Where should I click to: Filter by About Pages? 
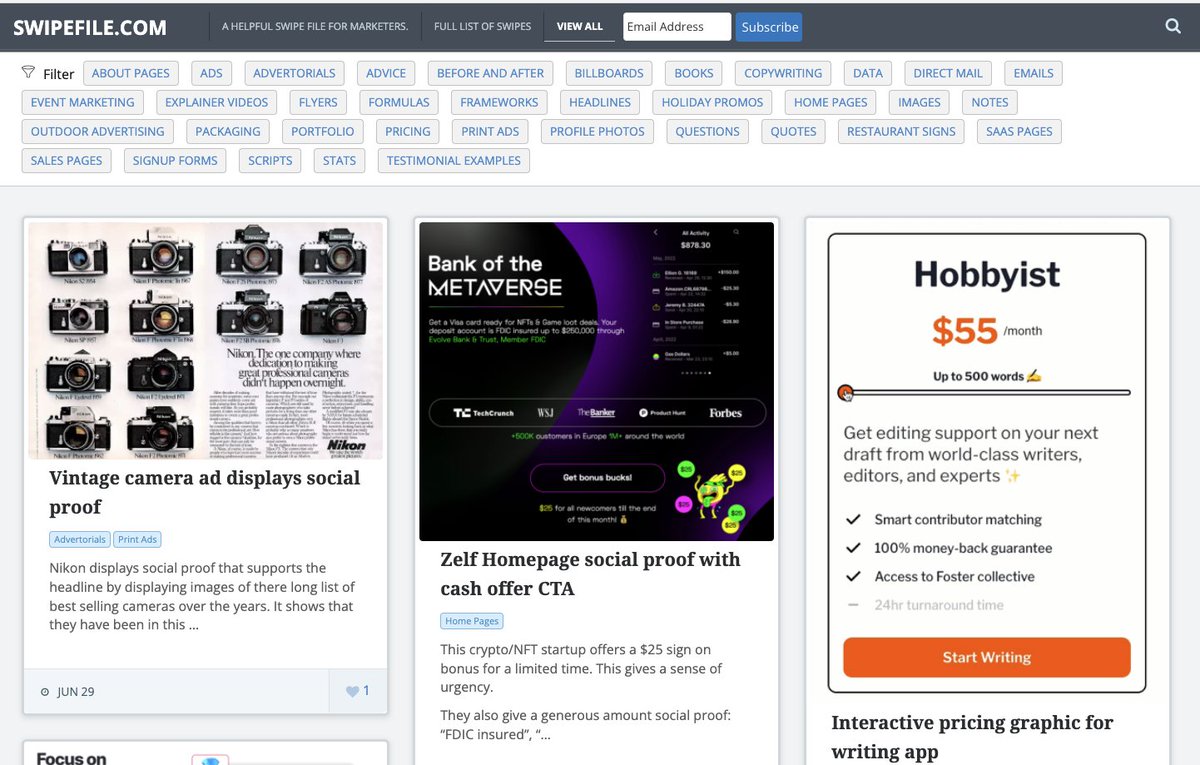coord(131,73)
